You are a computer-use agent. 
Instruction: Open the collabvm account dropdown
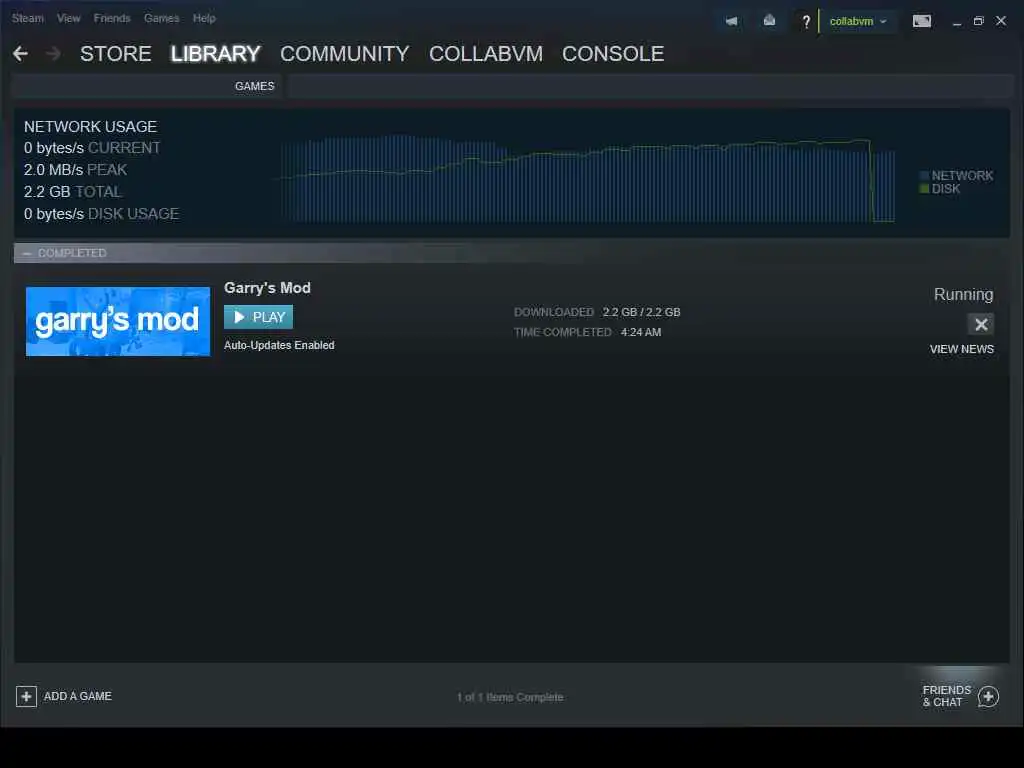[857, 22]
